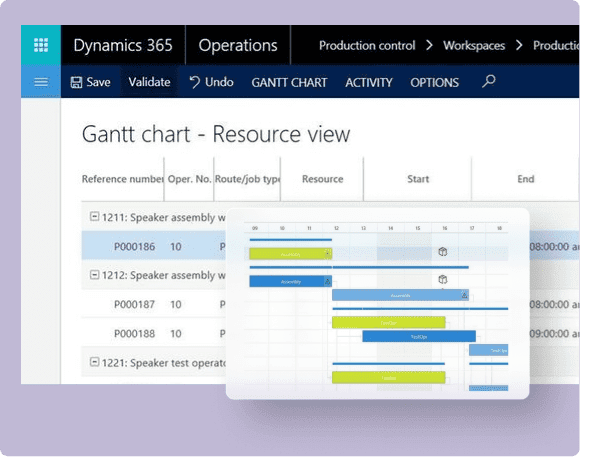Click the End column header
Screen dimensions: 593x460
coord(526,179)
